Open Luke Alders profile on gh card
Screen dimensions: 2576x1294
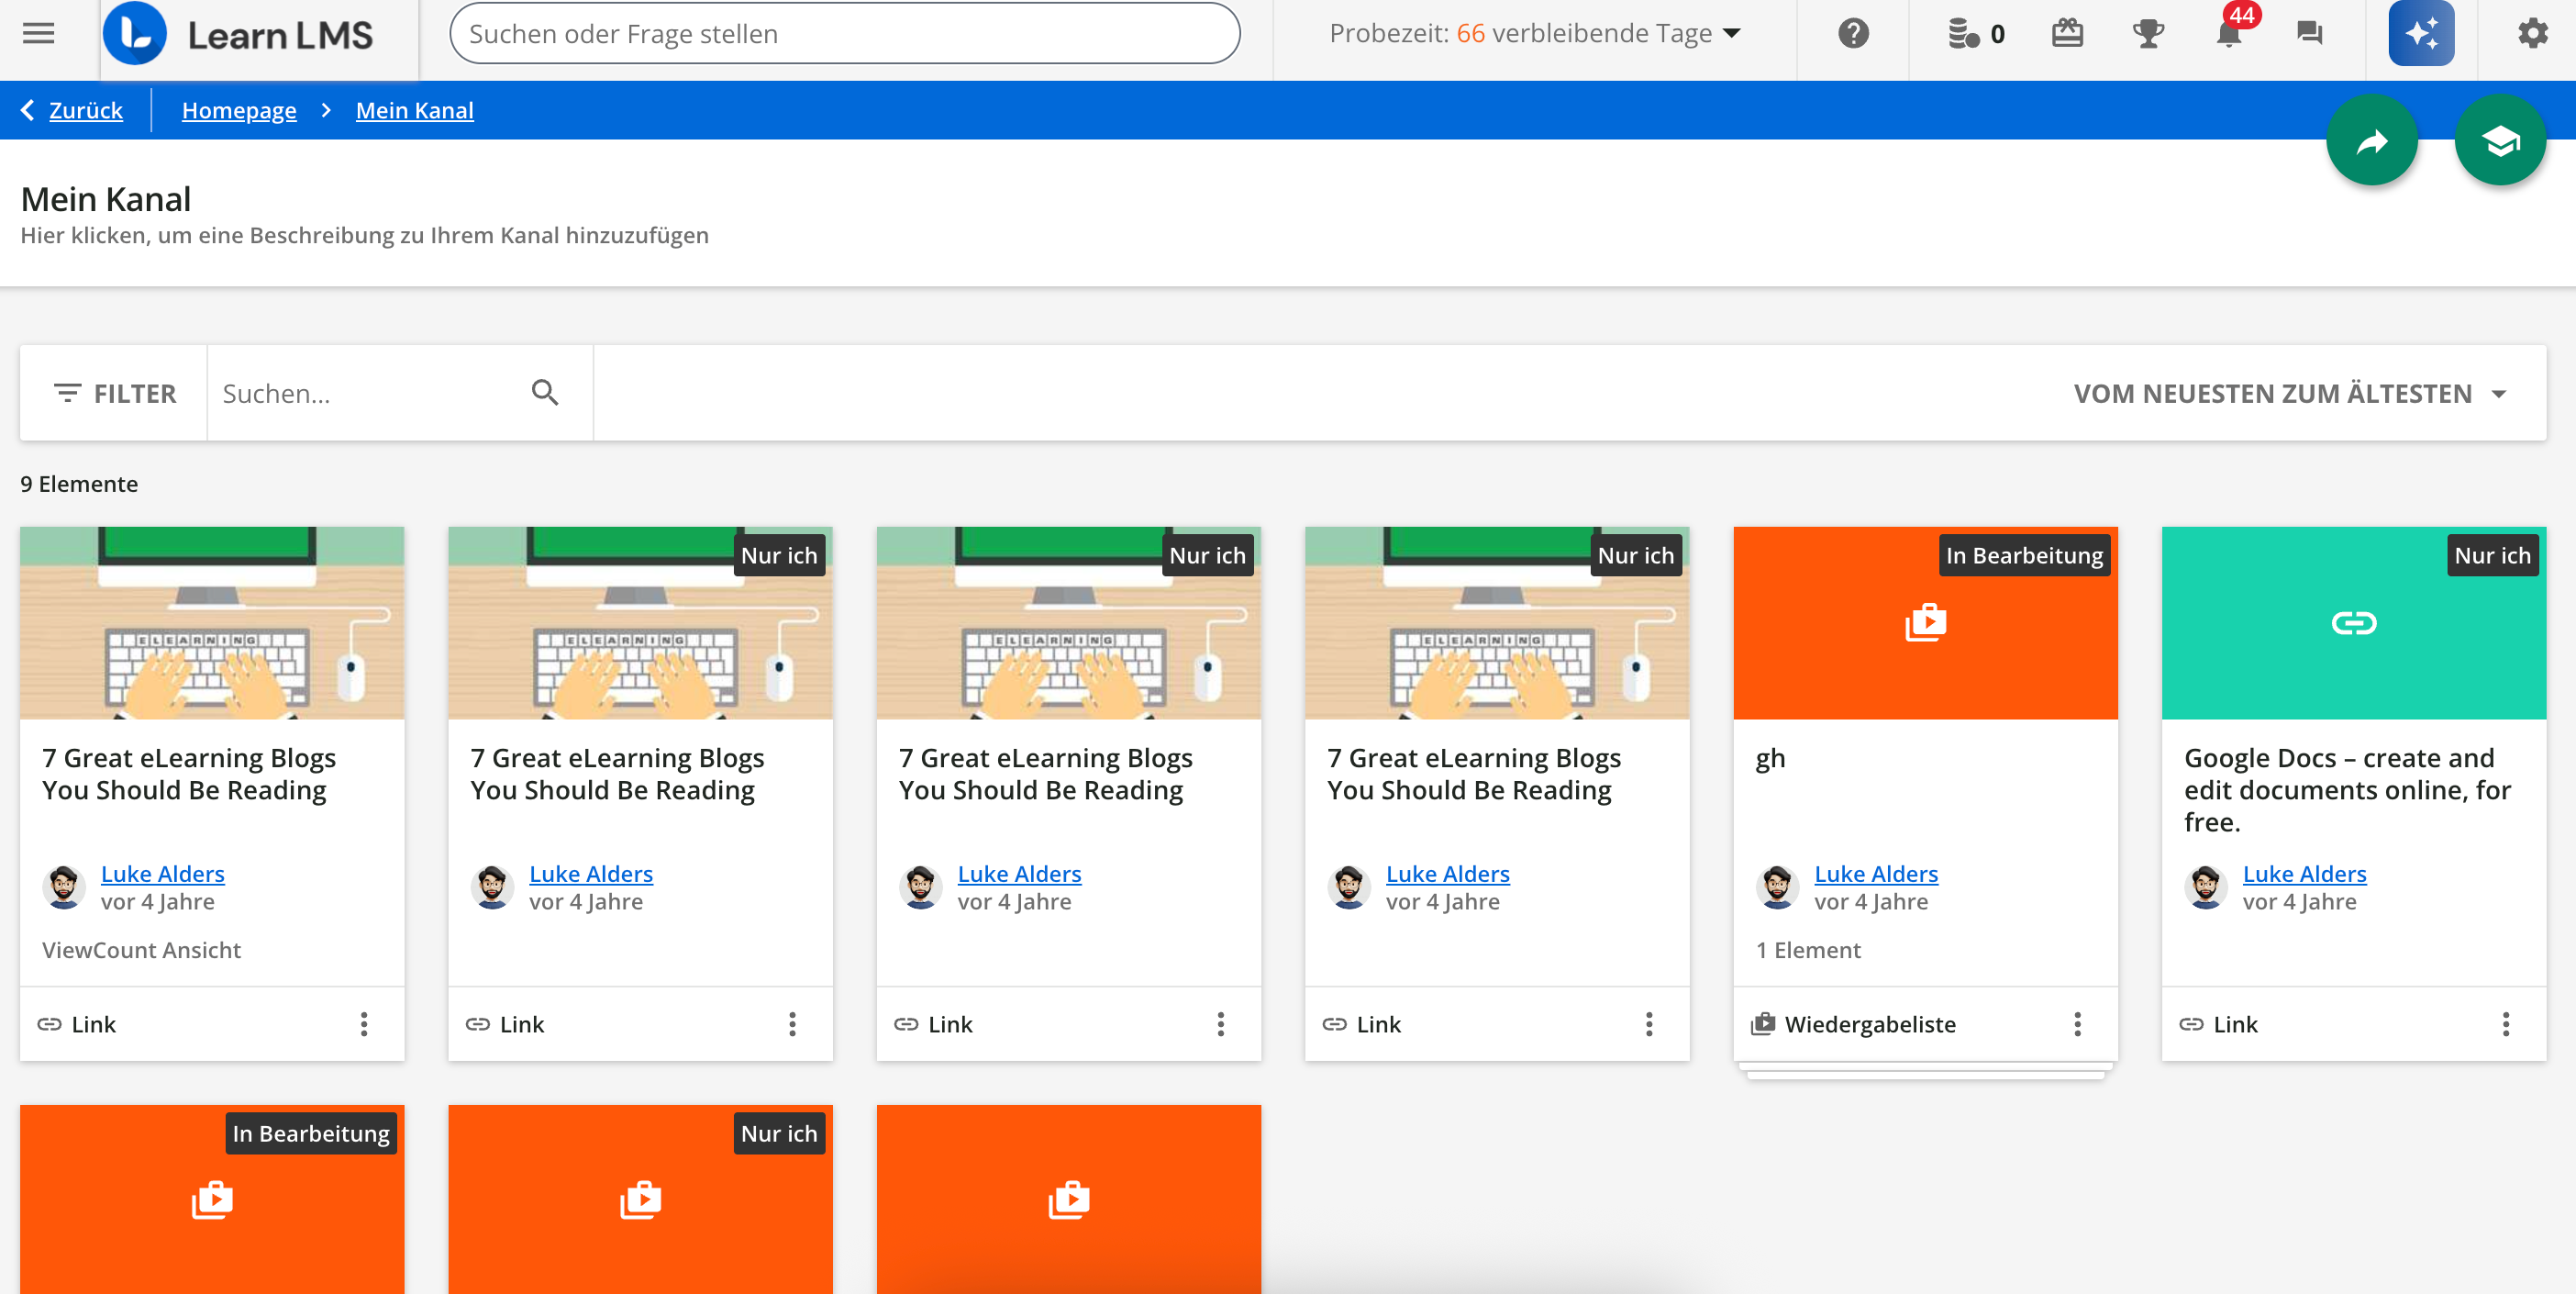point(1875,873)
